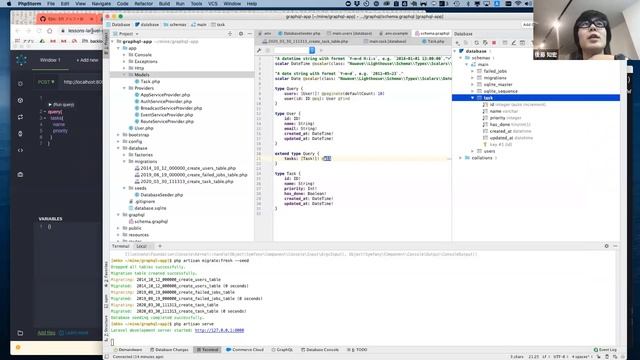Click the Run query play button in GraphQL client

pos(61,104)
